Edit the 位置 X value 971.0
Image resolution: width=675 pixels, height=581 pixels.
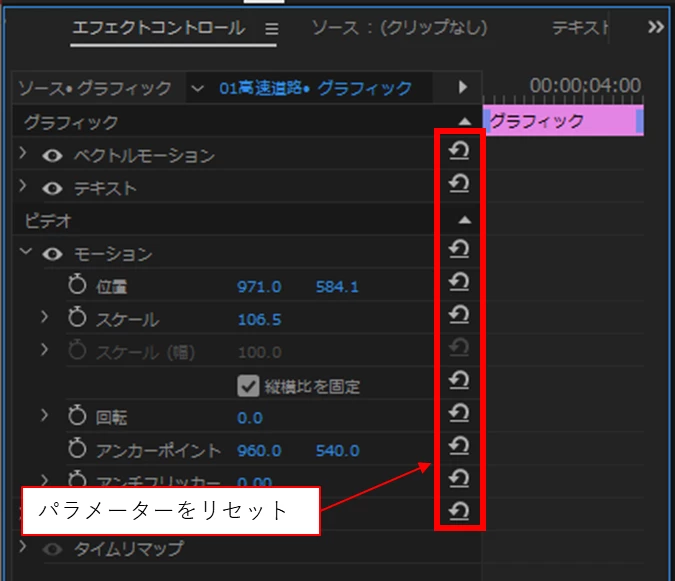[x=259, y=287]
